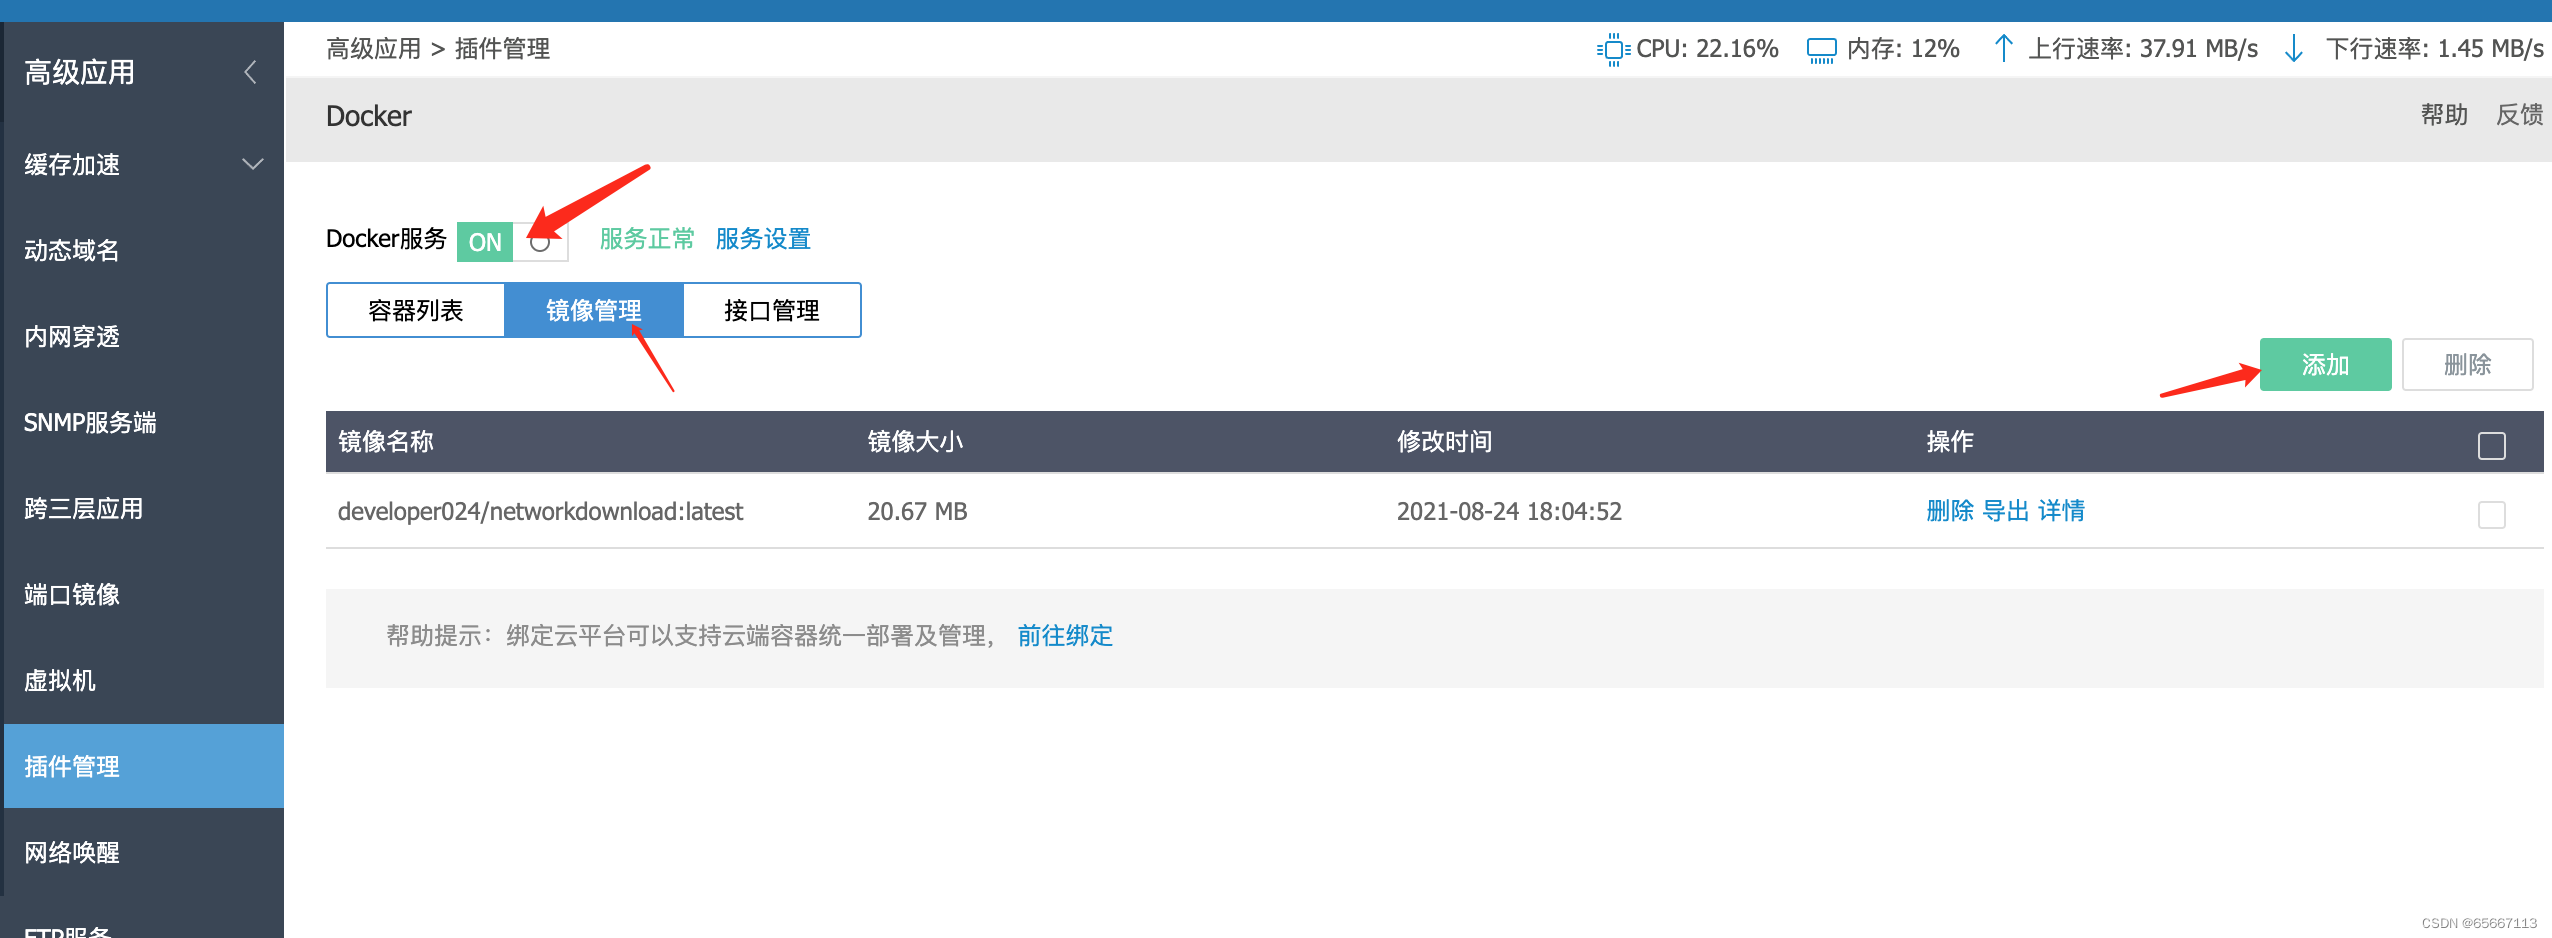Open the 前往绑定 link
The height and width of the screenshot is (938, 2552).
[x=1065, y=636]
